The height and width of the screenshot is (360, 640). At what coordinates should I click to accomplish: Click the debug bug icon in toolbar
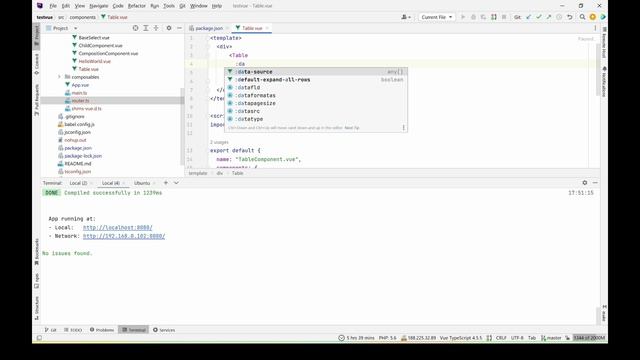tap(473, 17)
